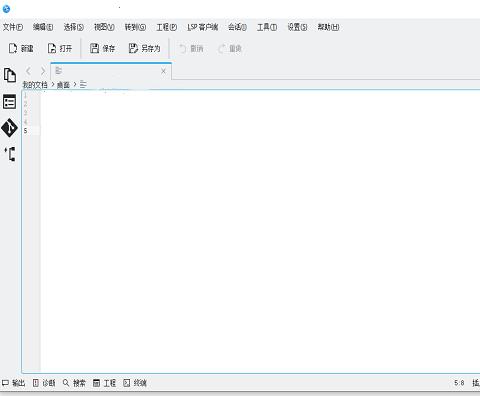Viewport: 480px width, 396px height.
Task: Toggle the 诊断 (Diagnostics) bottom panel
Action: coord(44,383)
